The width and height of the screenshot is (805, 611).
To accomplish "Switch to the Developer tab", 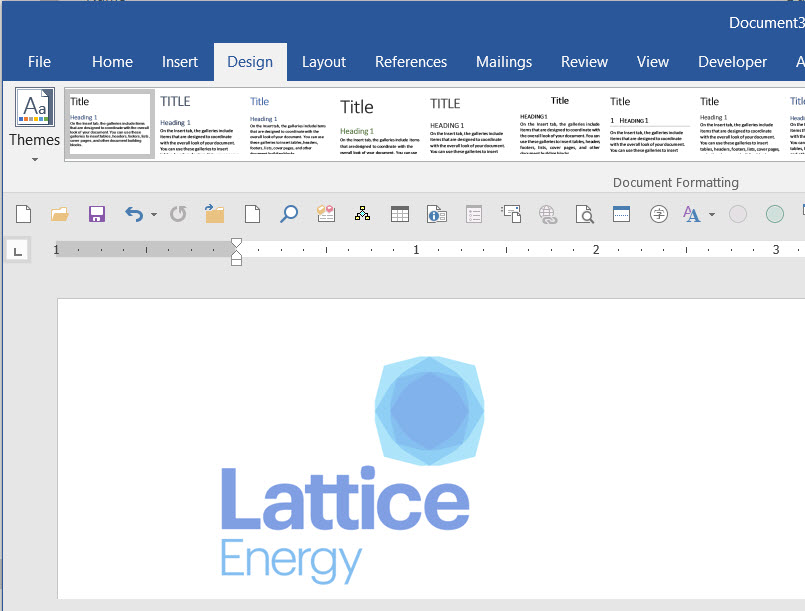I will 732,62.
